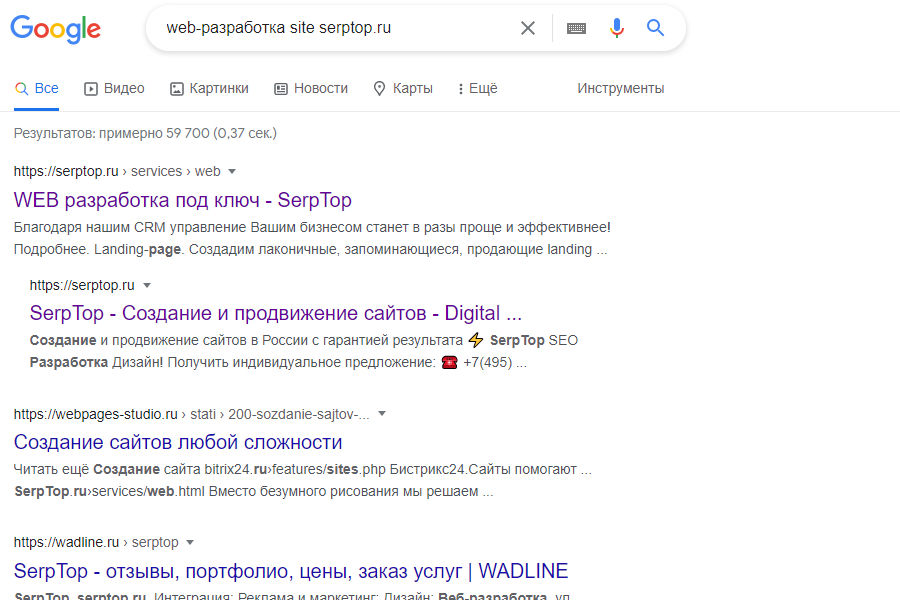Expand arrow next to wadline.ru › serptop
Image resolution: width=900 pixels, height=600 pixels.
tap(190, 542)
